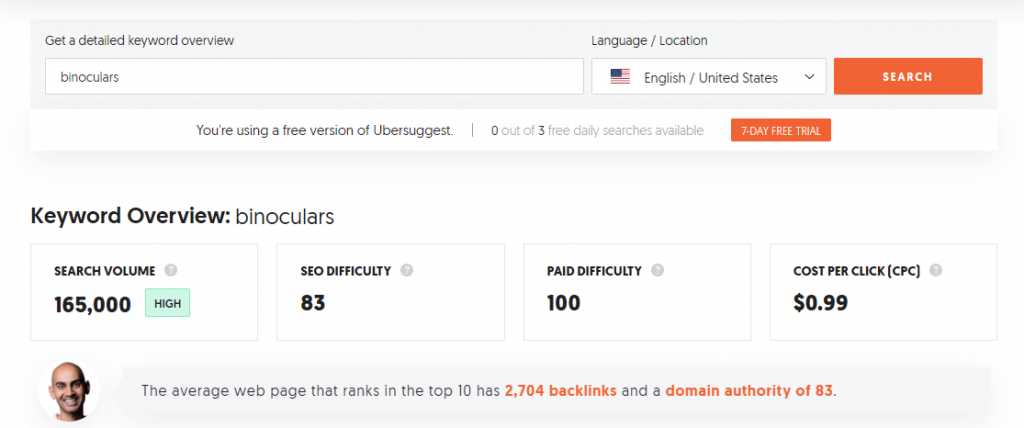Select the SEO Difficulty 83 card
Screen dimensions: 1024x428
pyautogui.click(x=391, y=292)
